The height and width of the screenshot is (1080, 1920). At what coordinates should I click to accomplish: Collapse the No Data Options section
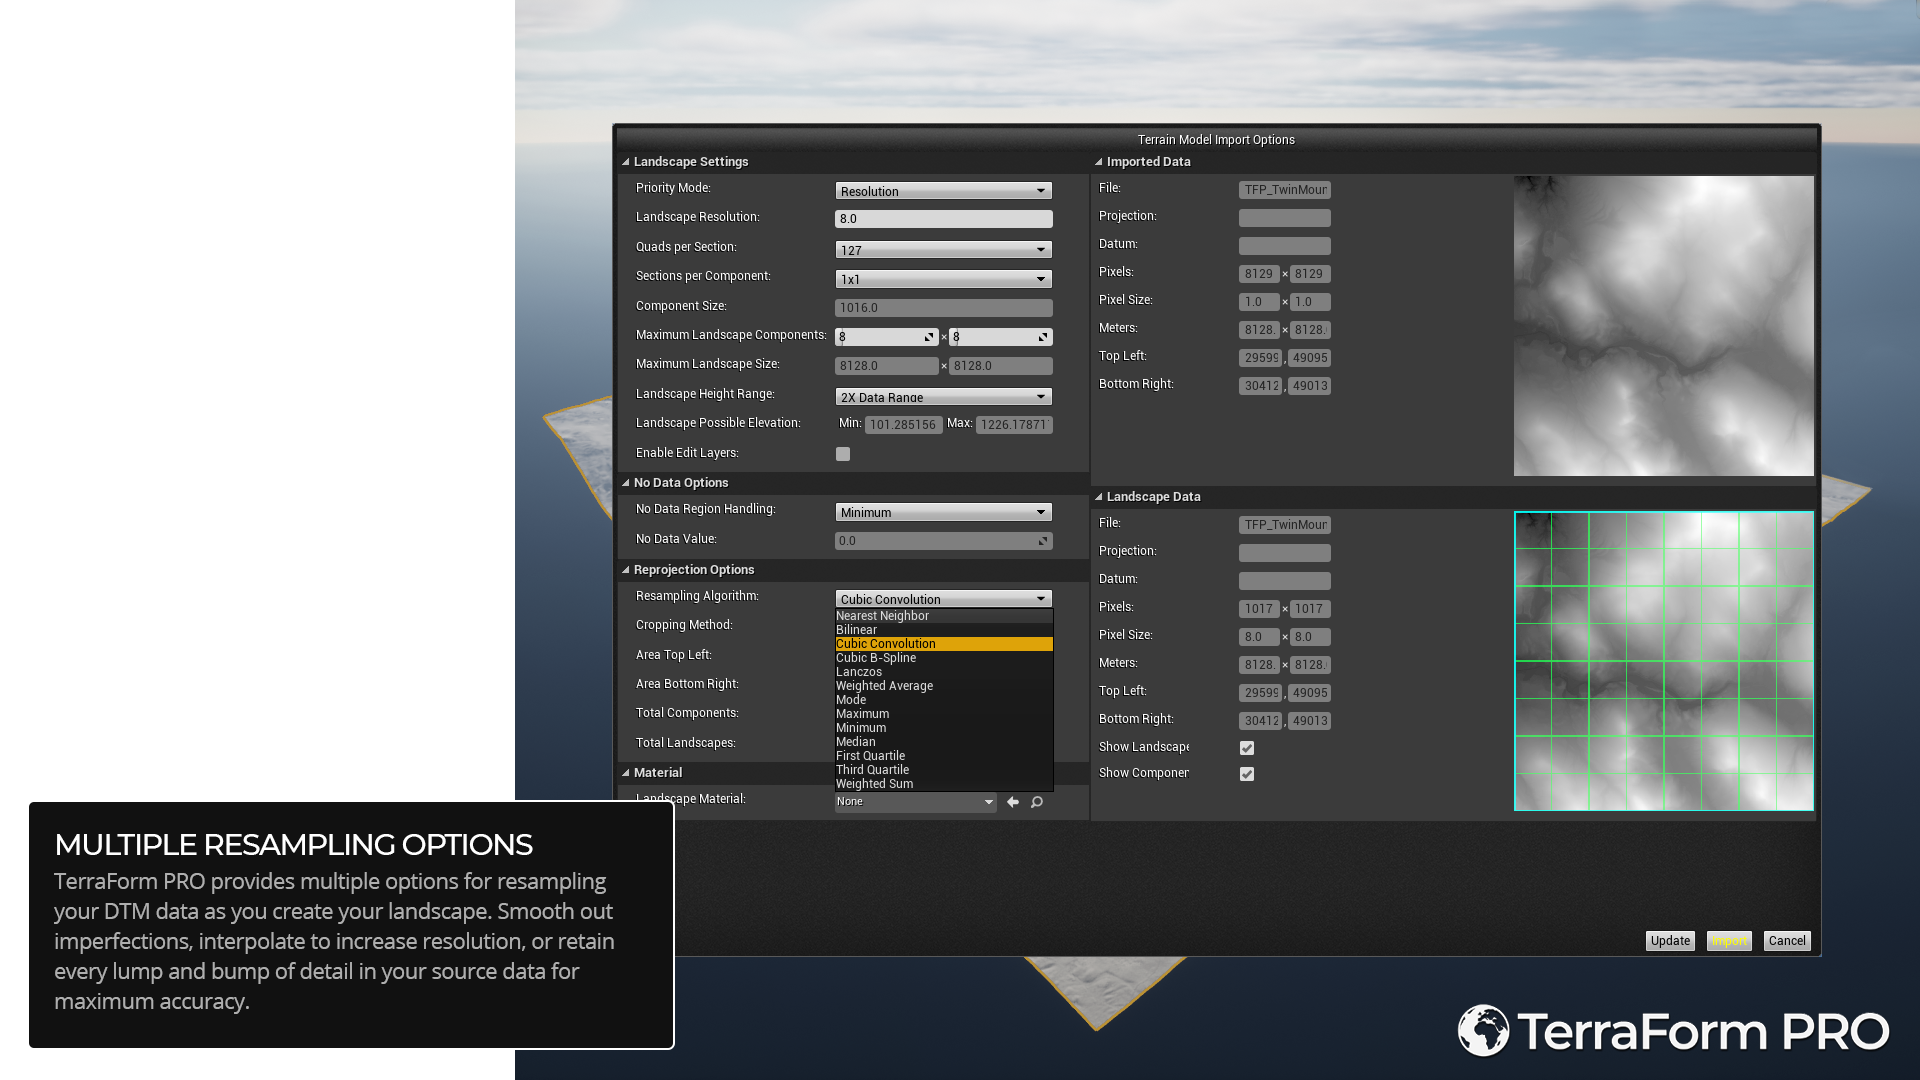[626, 483]
